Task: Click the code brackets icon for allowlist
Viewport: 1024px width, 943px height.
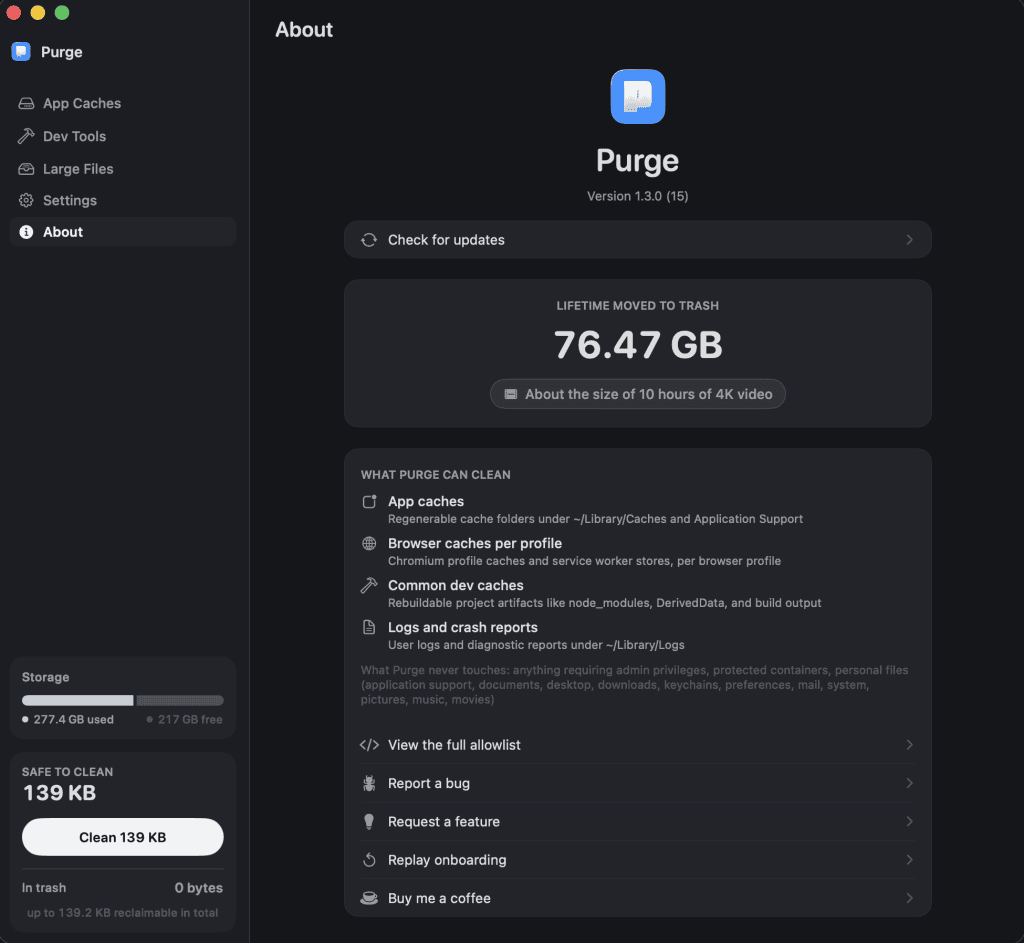Action: coord(369,744)
